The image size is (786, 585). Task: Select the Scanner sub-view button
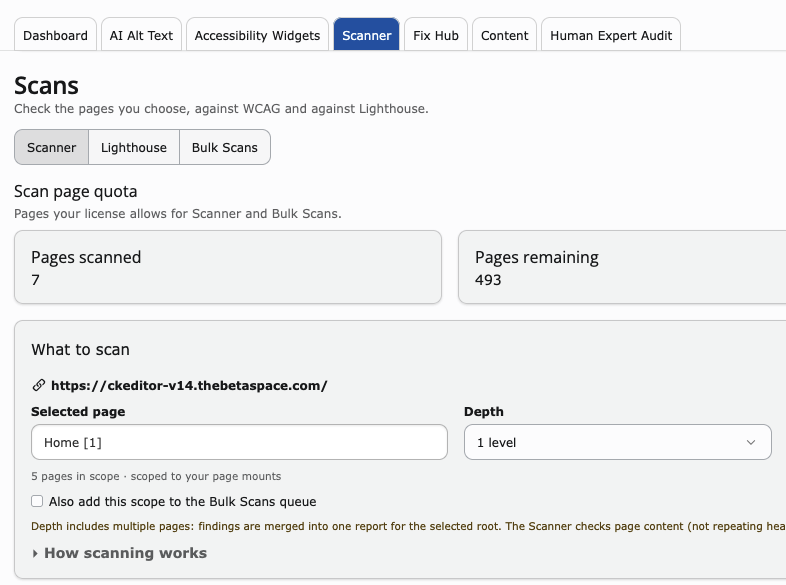point(52,147)
